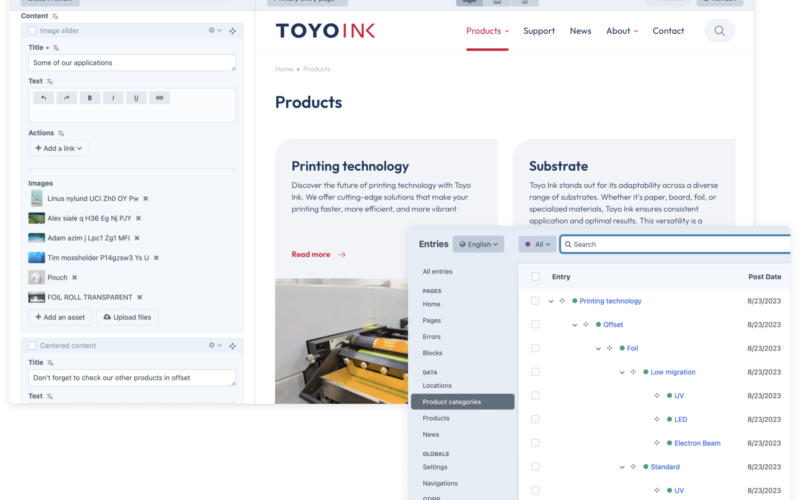800x500 pixels.
Task: Collapse the Offset tree row
Action: coord(574,325)
